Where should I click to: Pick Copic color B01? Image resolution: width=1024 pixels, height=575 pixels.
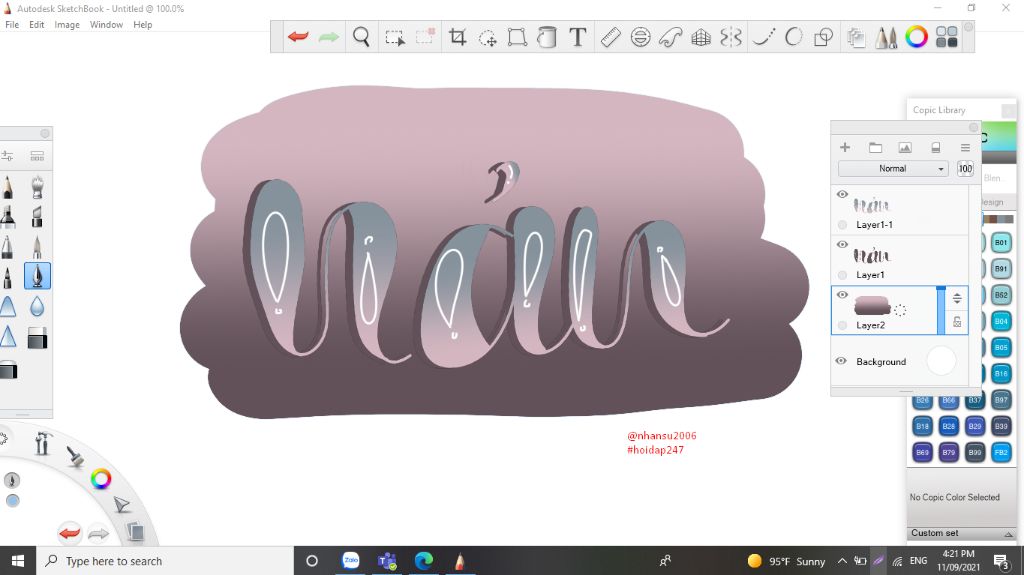click(x=1001, y=242)
